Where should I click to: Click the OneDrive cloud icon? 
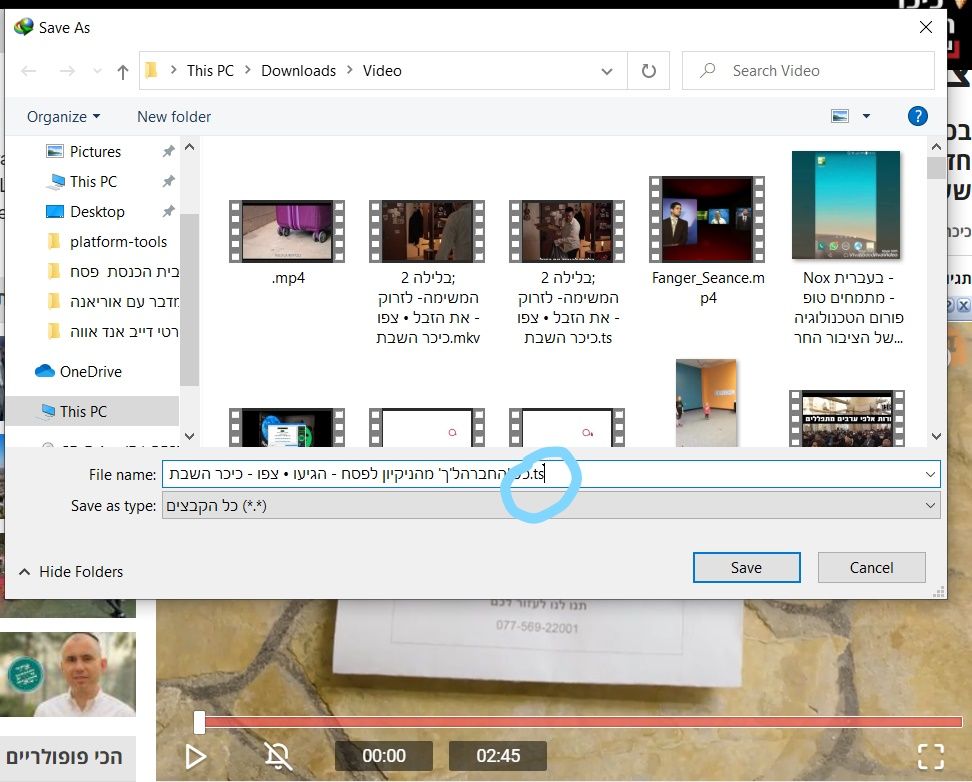point(45,371)
